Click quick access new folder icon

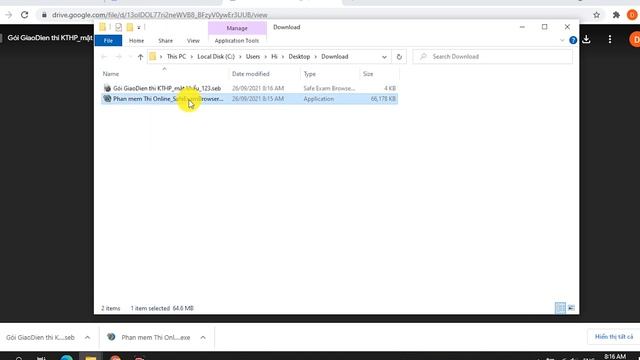(130, 27)
